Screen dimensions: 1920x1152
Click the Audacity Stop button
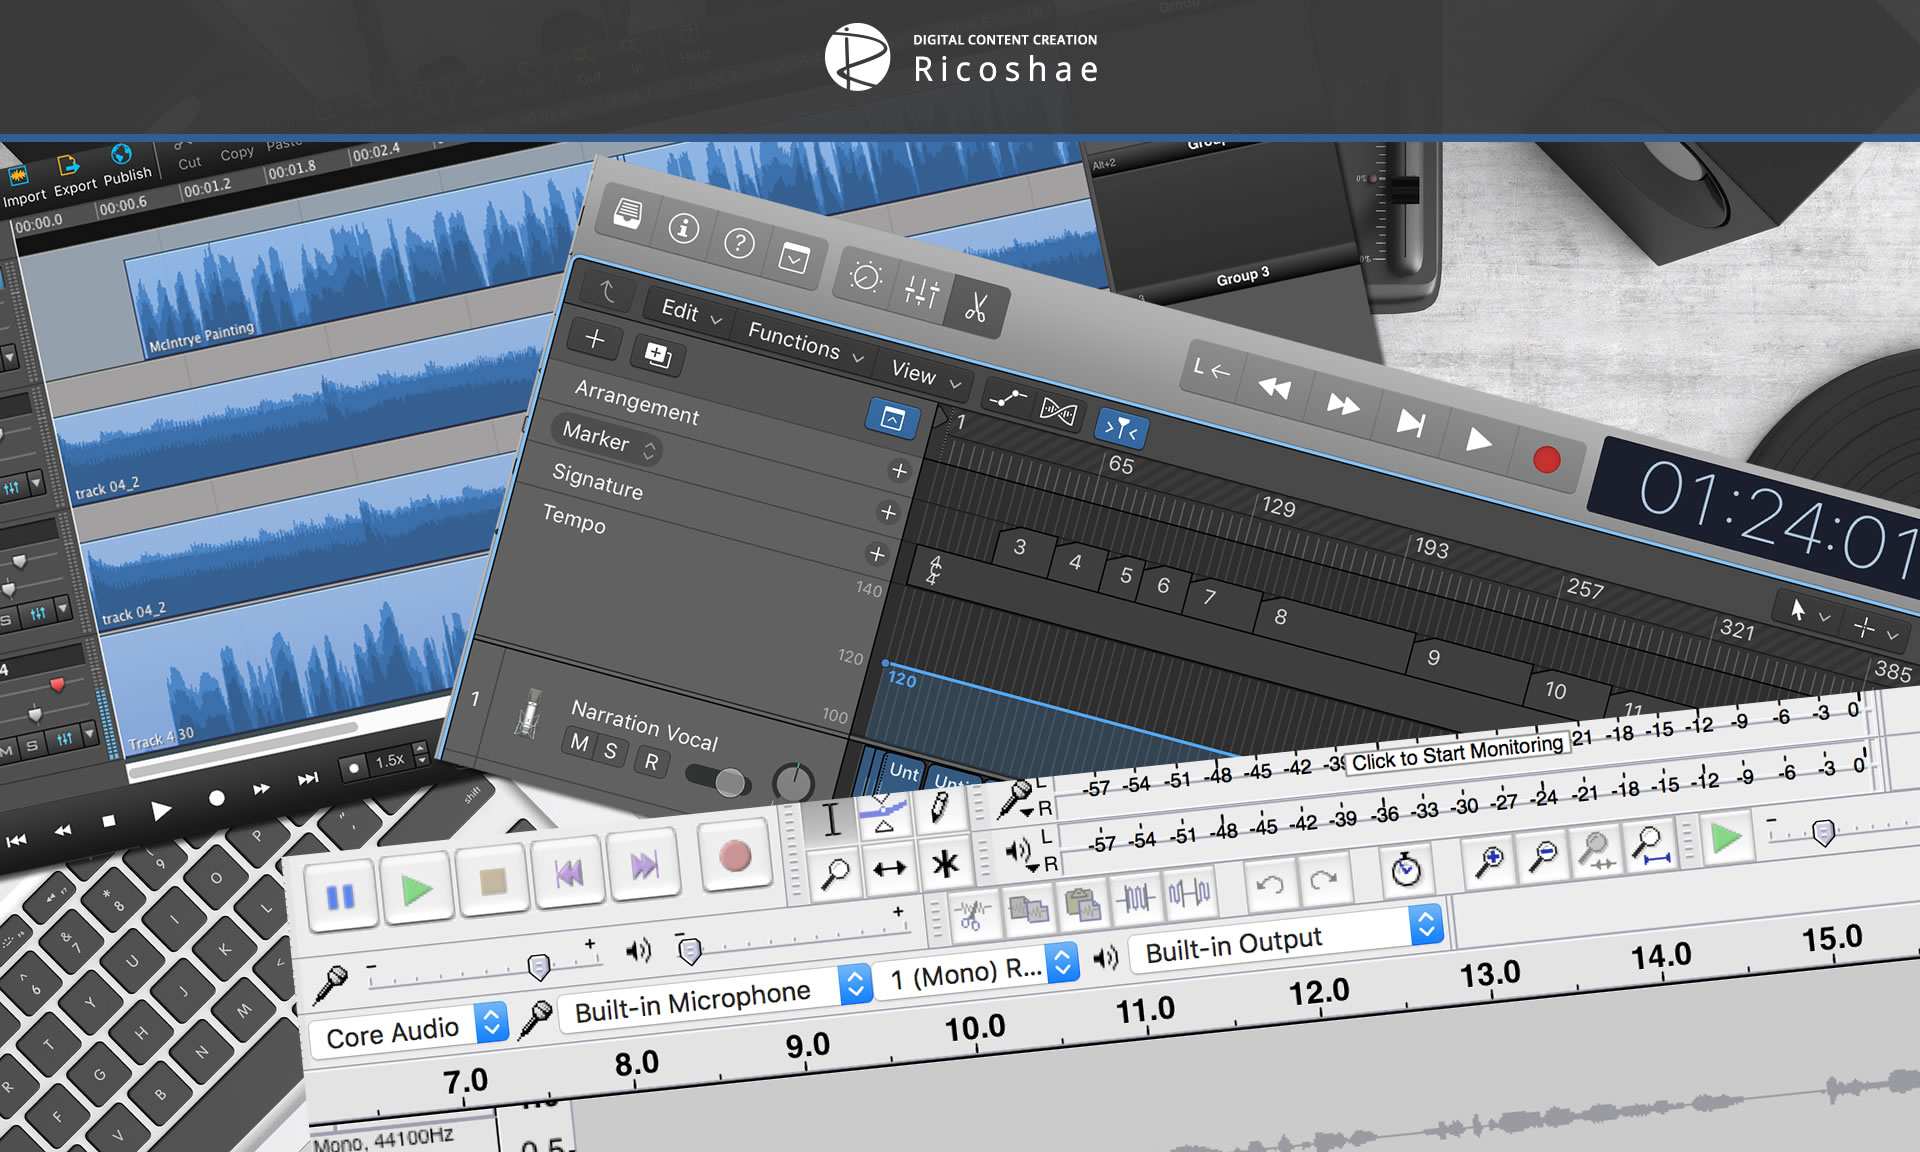coord(492,880)
